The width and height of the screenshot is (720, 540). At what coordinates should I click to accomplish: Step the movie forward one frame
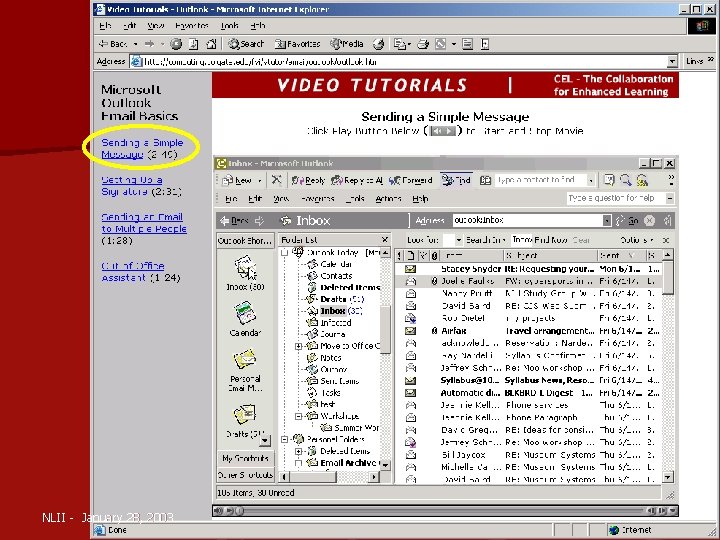point(662,511)
